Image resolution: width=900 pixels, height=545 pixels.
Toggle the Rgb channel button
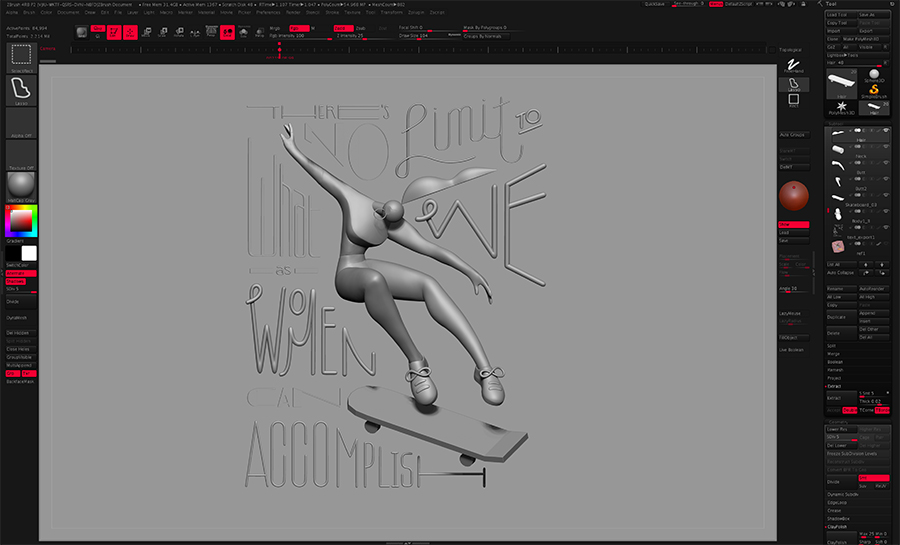(x=298, y=28)
